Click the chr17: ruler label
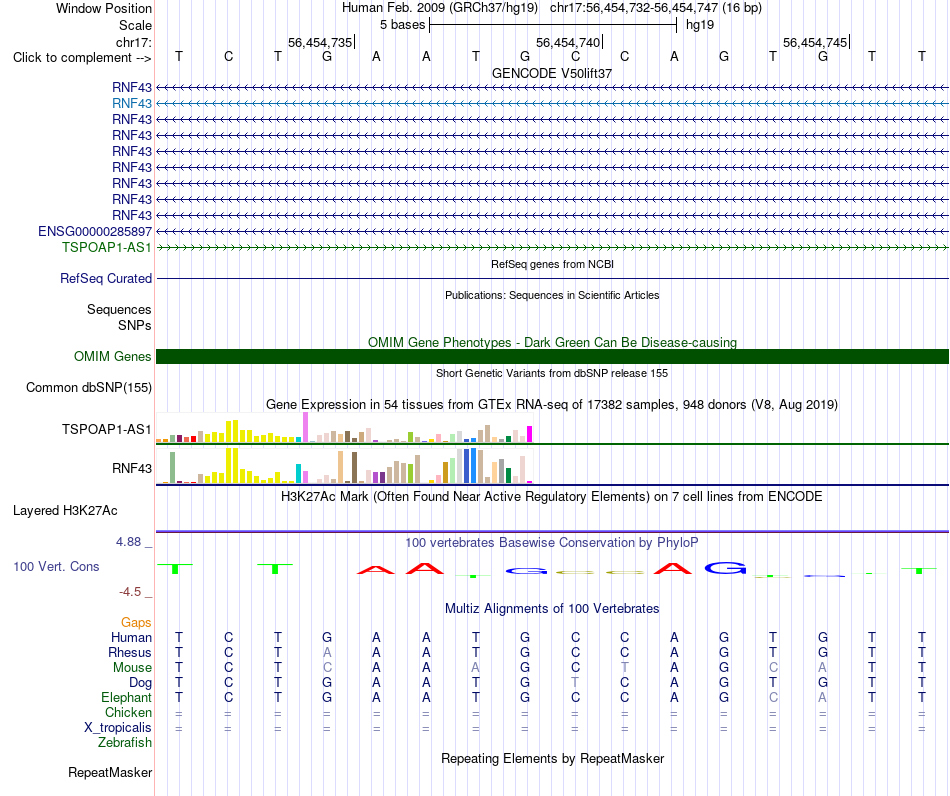950x796 pixels. 134,42
